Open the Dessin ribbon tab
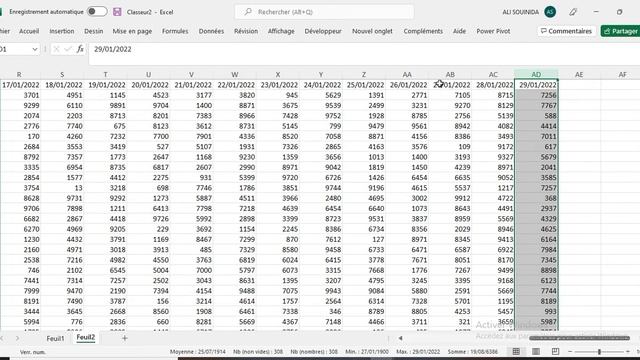 coord(93,31)
